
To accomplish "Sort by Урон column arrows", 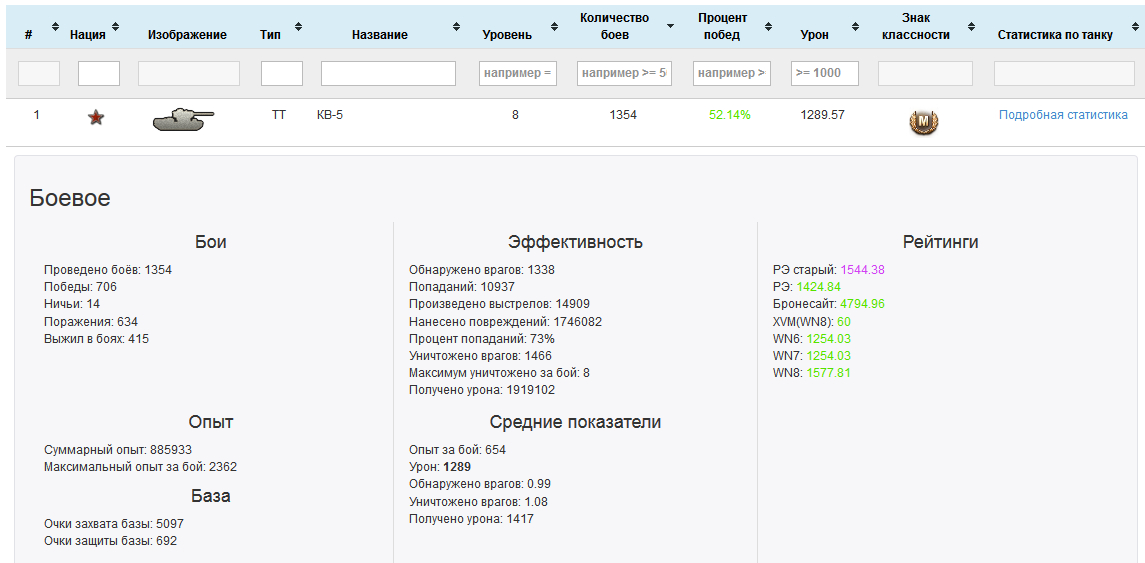I will click(856, 26).
